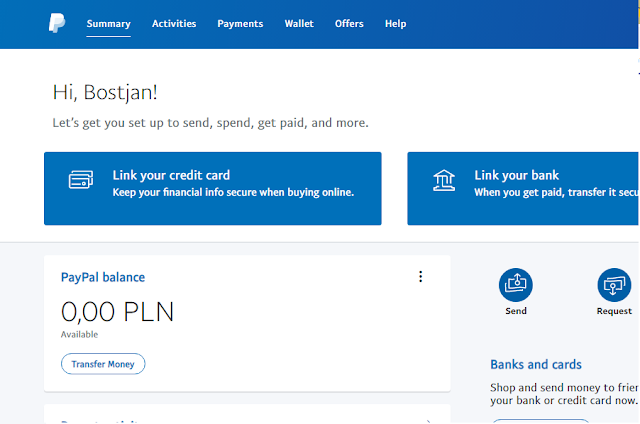Open the Banks and cards link
The height and width of the screenshot is (424, 640).
(x=536, y=364)
